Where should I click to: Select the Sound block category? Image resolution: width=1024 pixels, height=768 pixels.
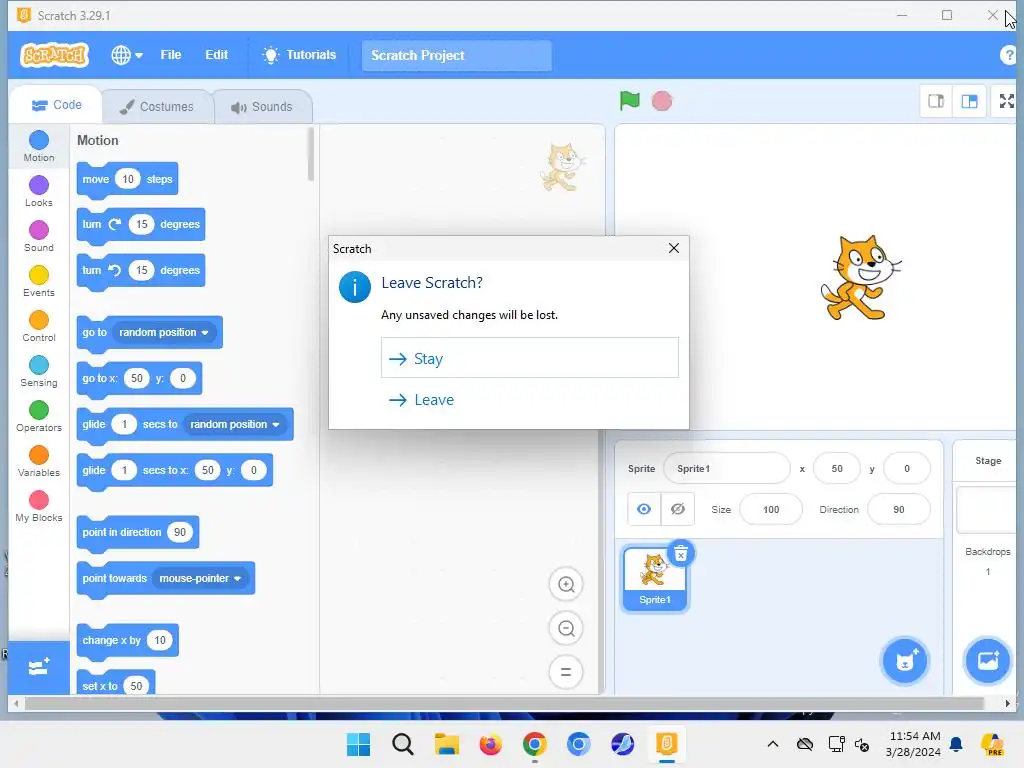tap(39, 236)
